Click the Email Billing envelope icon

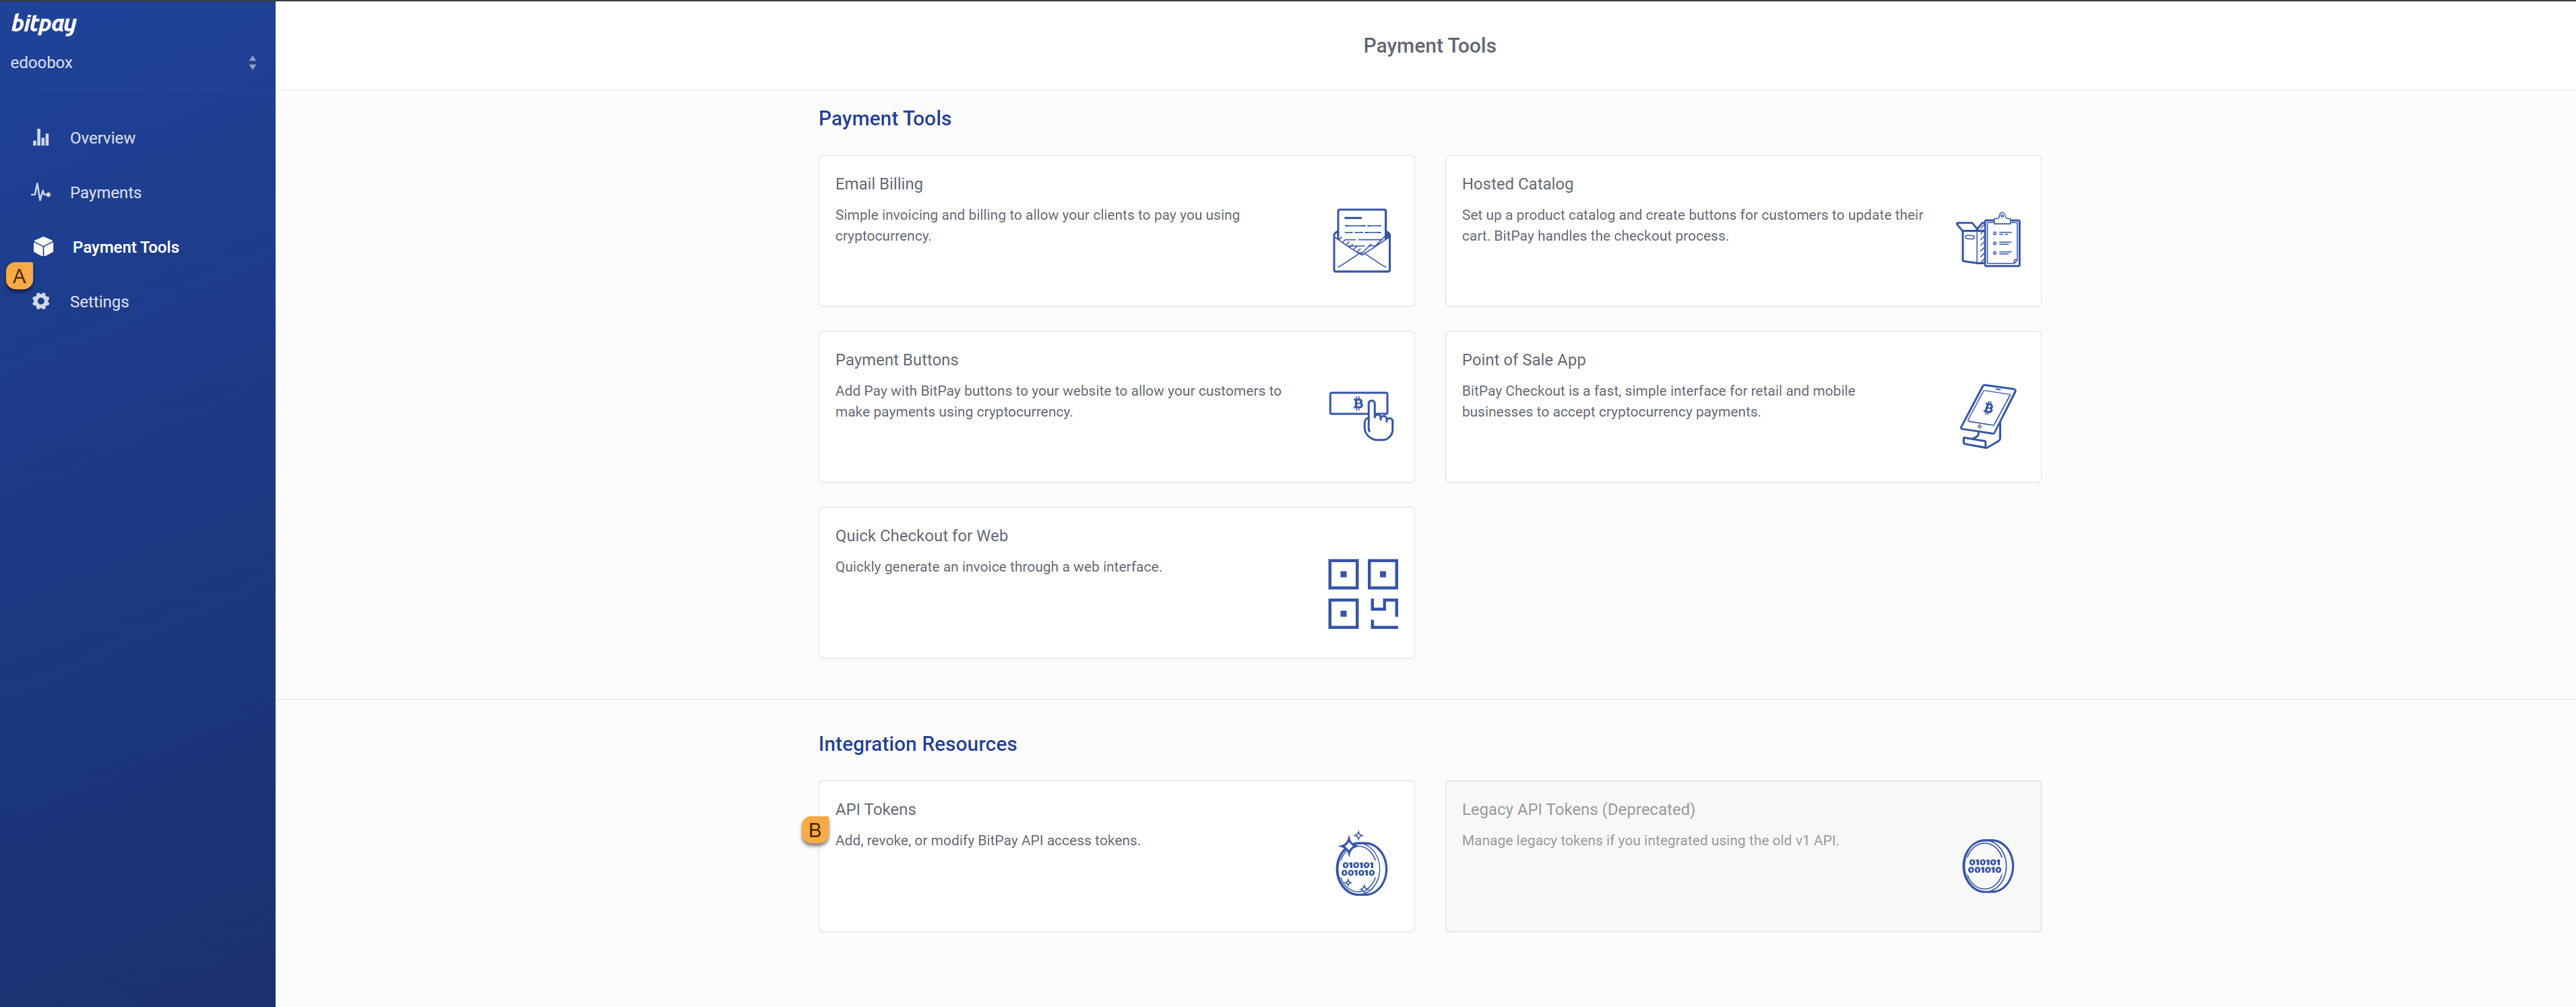(1361, 240)
